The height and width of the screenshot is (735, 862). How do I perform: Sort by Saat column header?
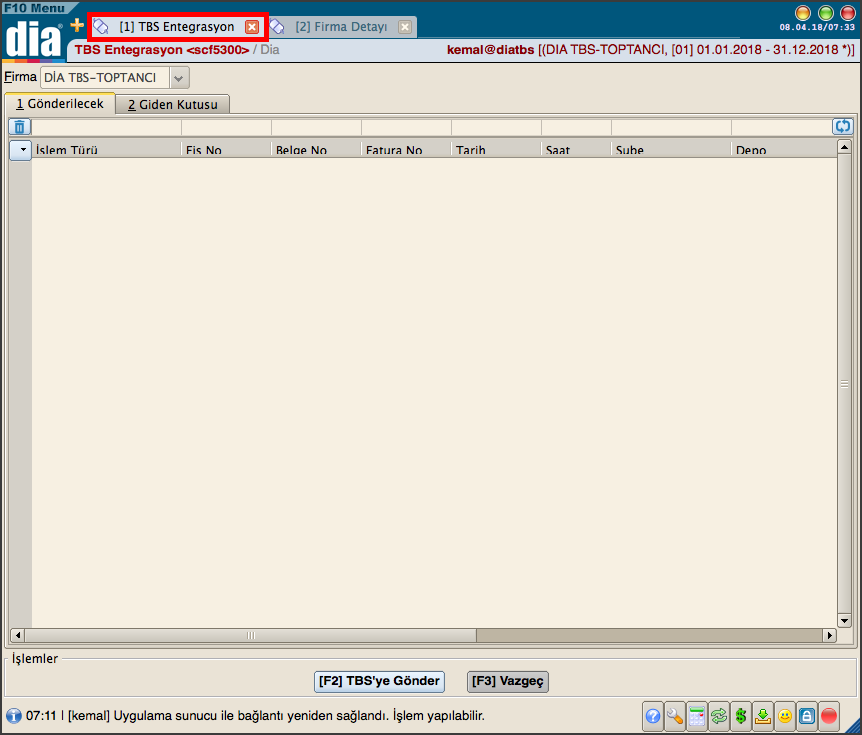[576, 150]
